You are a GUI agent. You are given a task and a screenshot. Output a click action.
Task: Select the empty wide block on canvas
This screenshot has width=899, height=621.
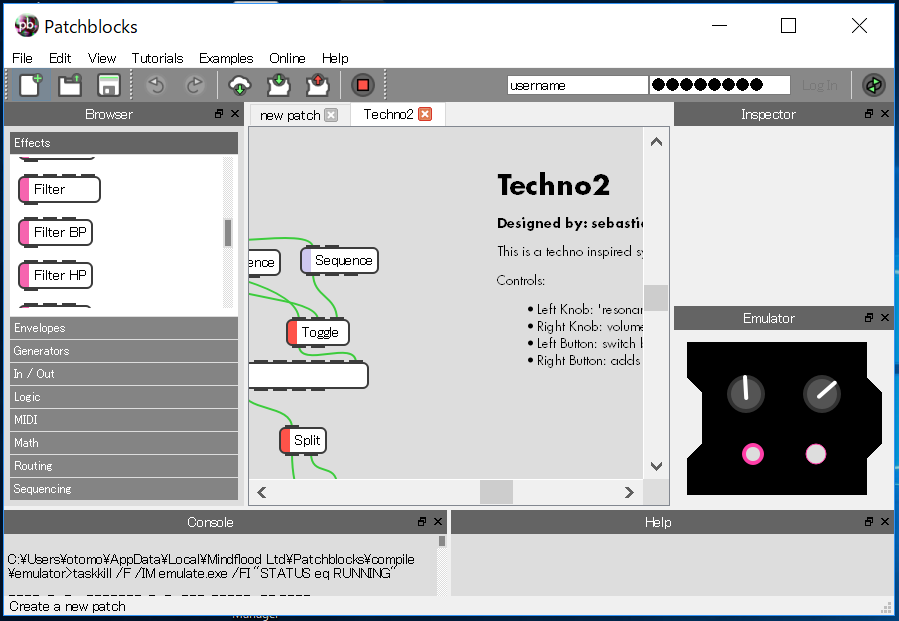[x=308, y=376]
